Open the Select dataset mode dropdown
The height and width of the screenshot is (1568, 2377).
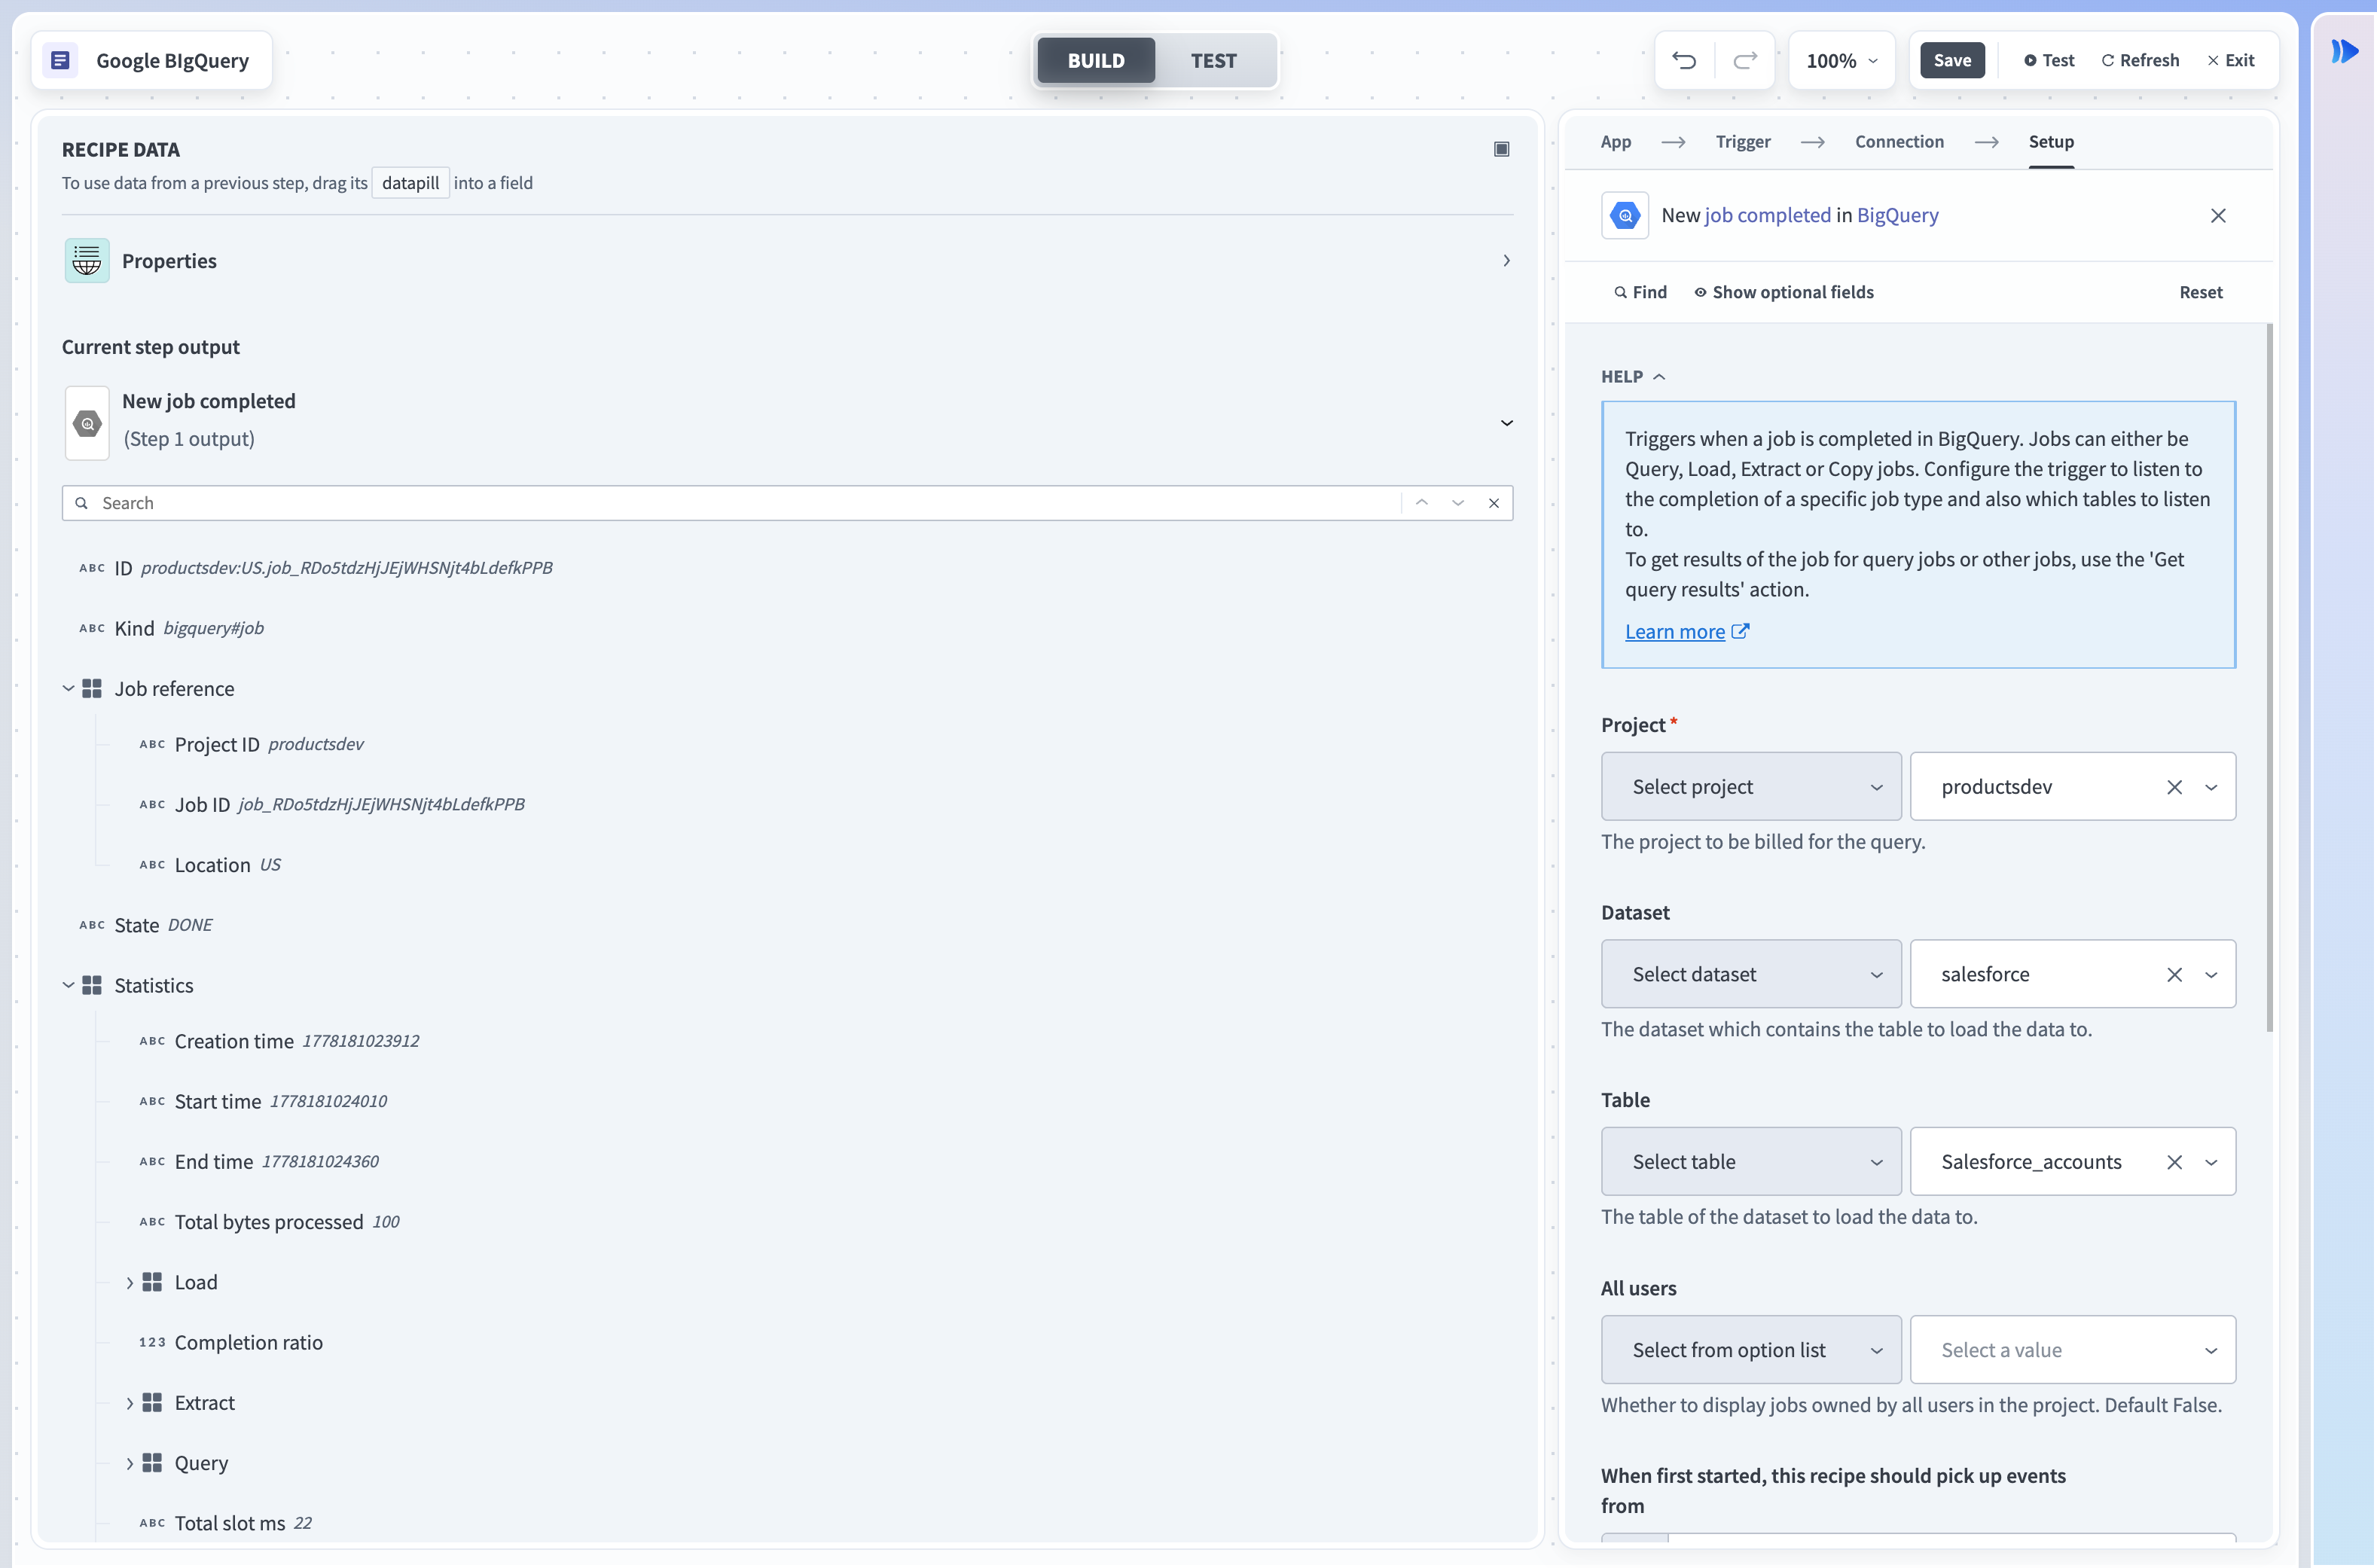(1751, 974)
